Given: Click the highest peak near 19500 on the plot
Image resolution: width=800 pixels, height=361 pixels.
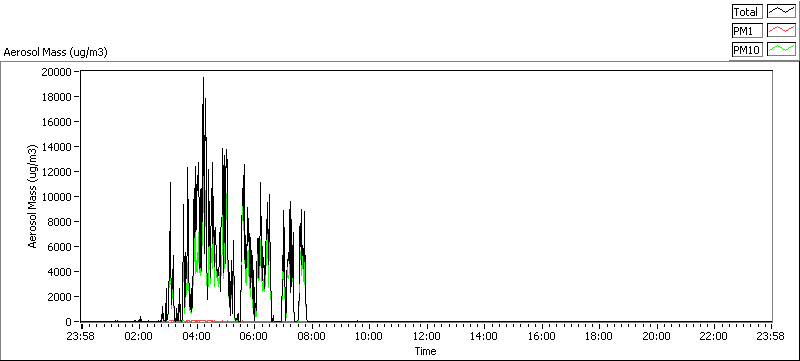Looking at the screenshot, I should coord(204,78).
